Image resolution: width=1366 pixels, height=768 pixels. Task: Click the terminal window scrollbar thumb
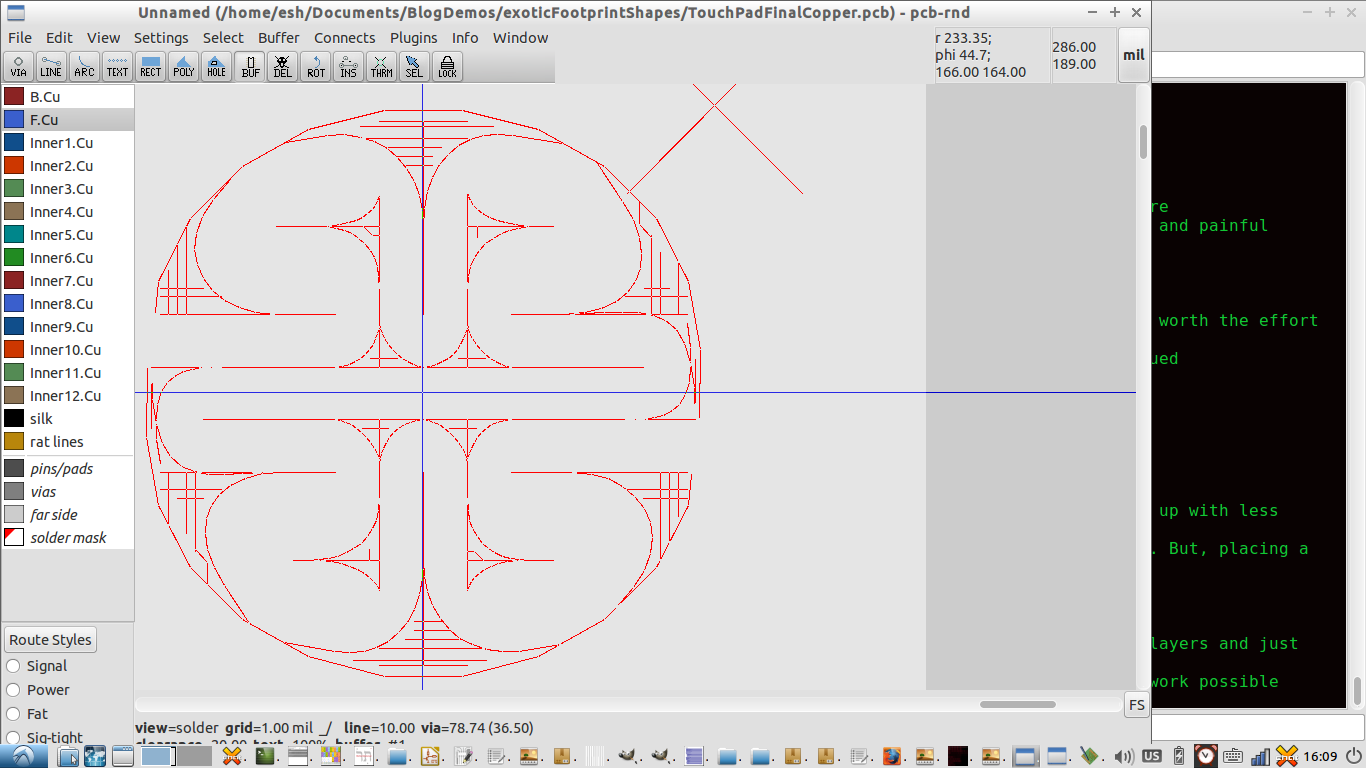tap(1357, 691)
